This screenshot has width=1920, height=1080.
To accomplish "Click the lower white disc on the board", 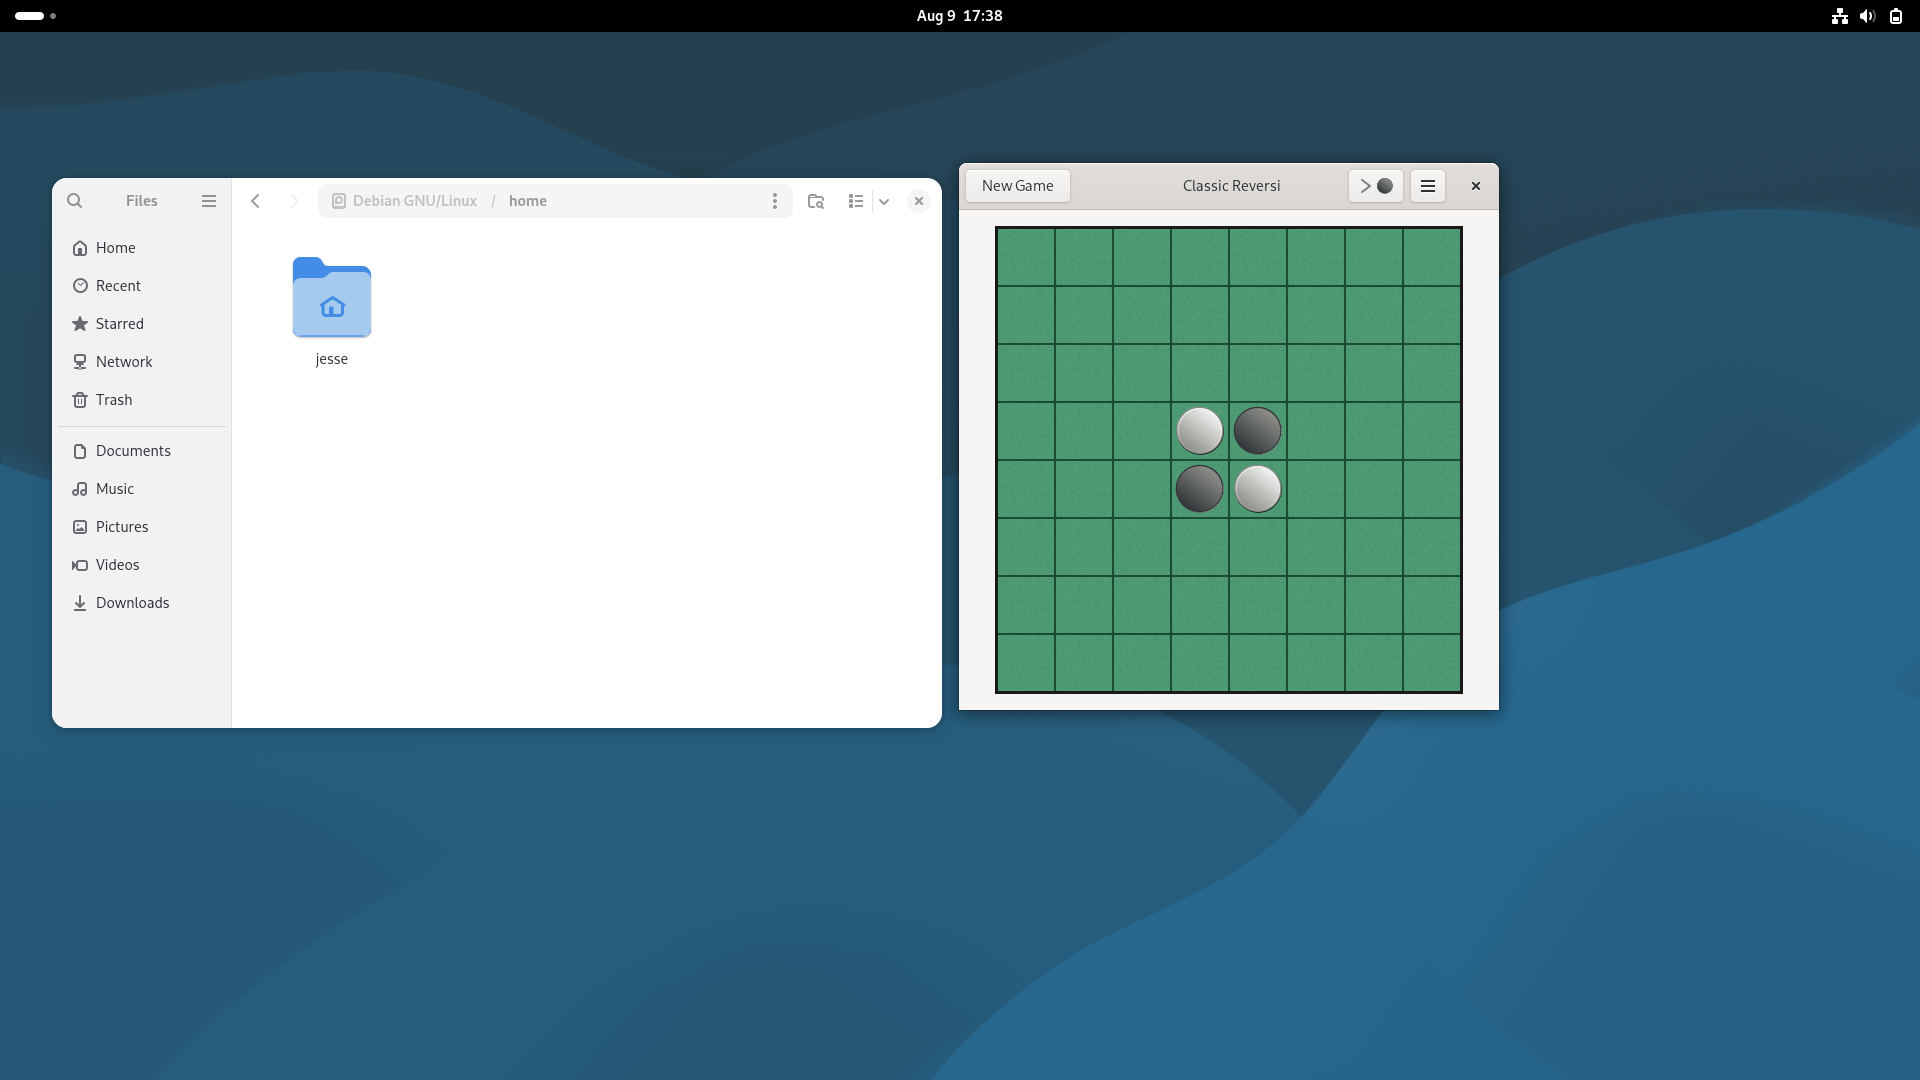I will [1258, 489].
